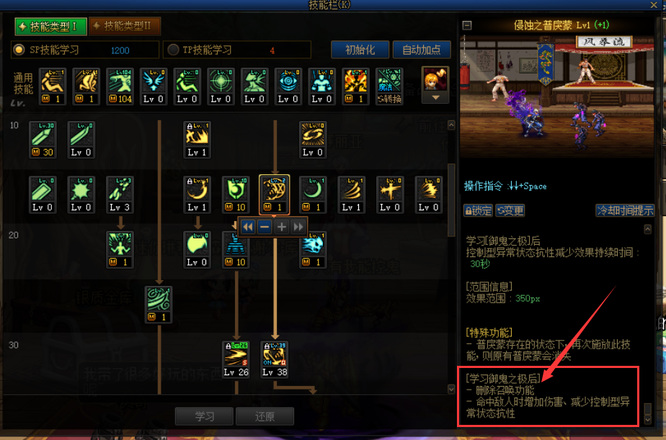This screenshot has height=440, width=666.
Task: Select the Lv 104 skill in 通用技能 row
Action: coord(120,86)
